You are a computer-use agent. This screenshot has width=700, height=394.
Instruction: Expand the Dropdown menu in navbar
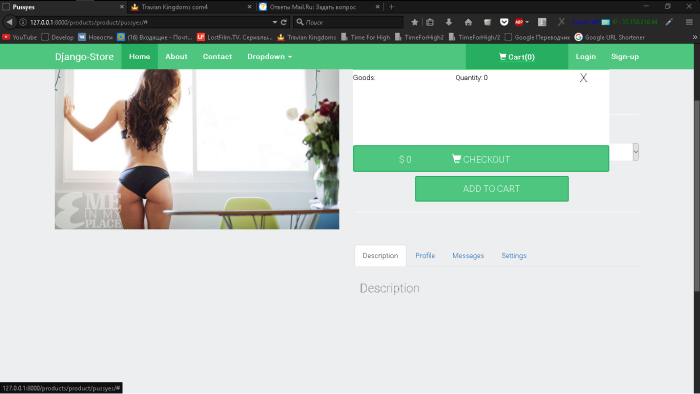pos(269,57)
